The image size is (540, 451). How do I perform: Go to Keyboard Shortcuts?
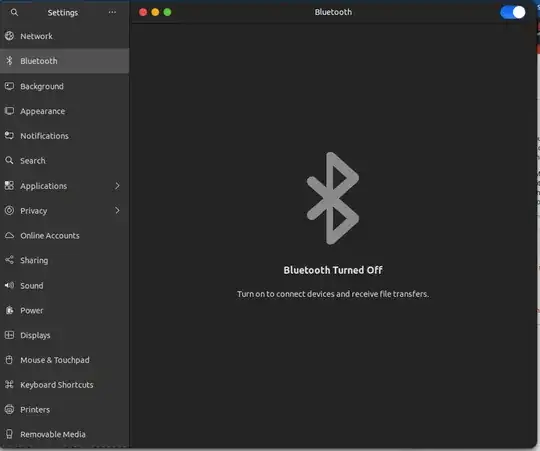[65, 385]
